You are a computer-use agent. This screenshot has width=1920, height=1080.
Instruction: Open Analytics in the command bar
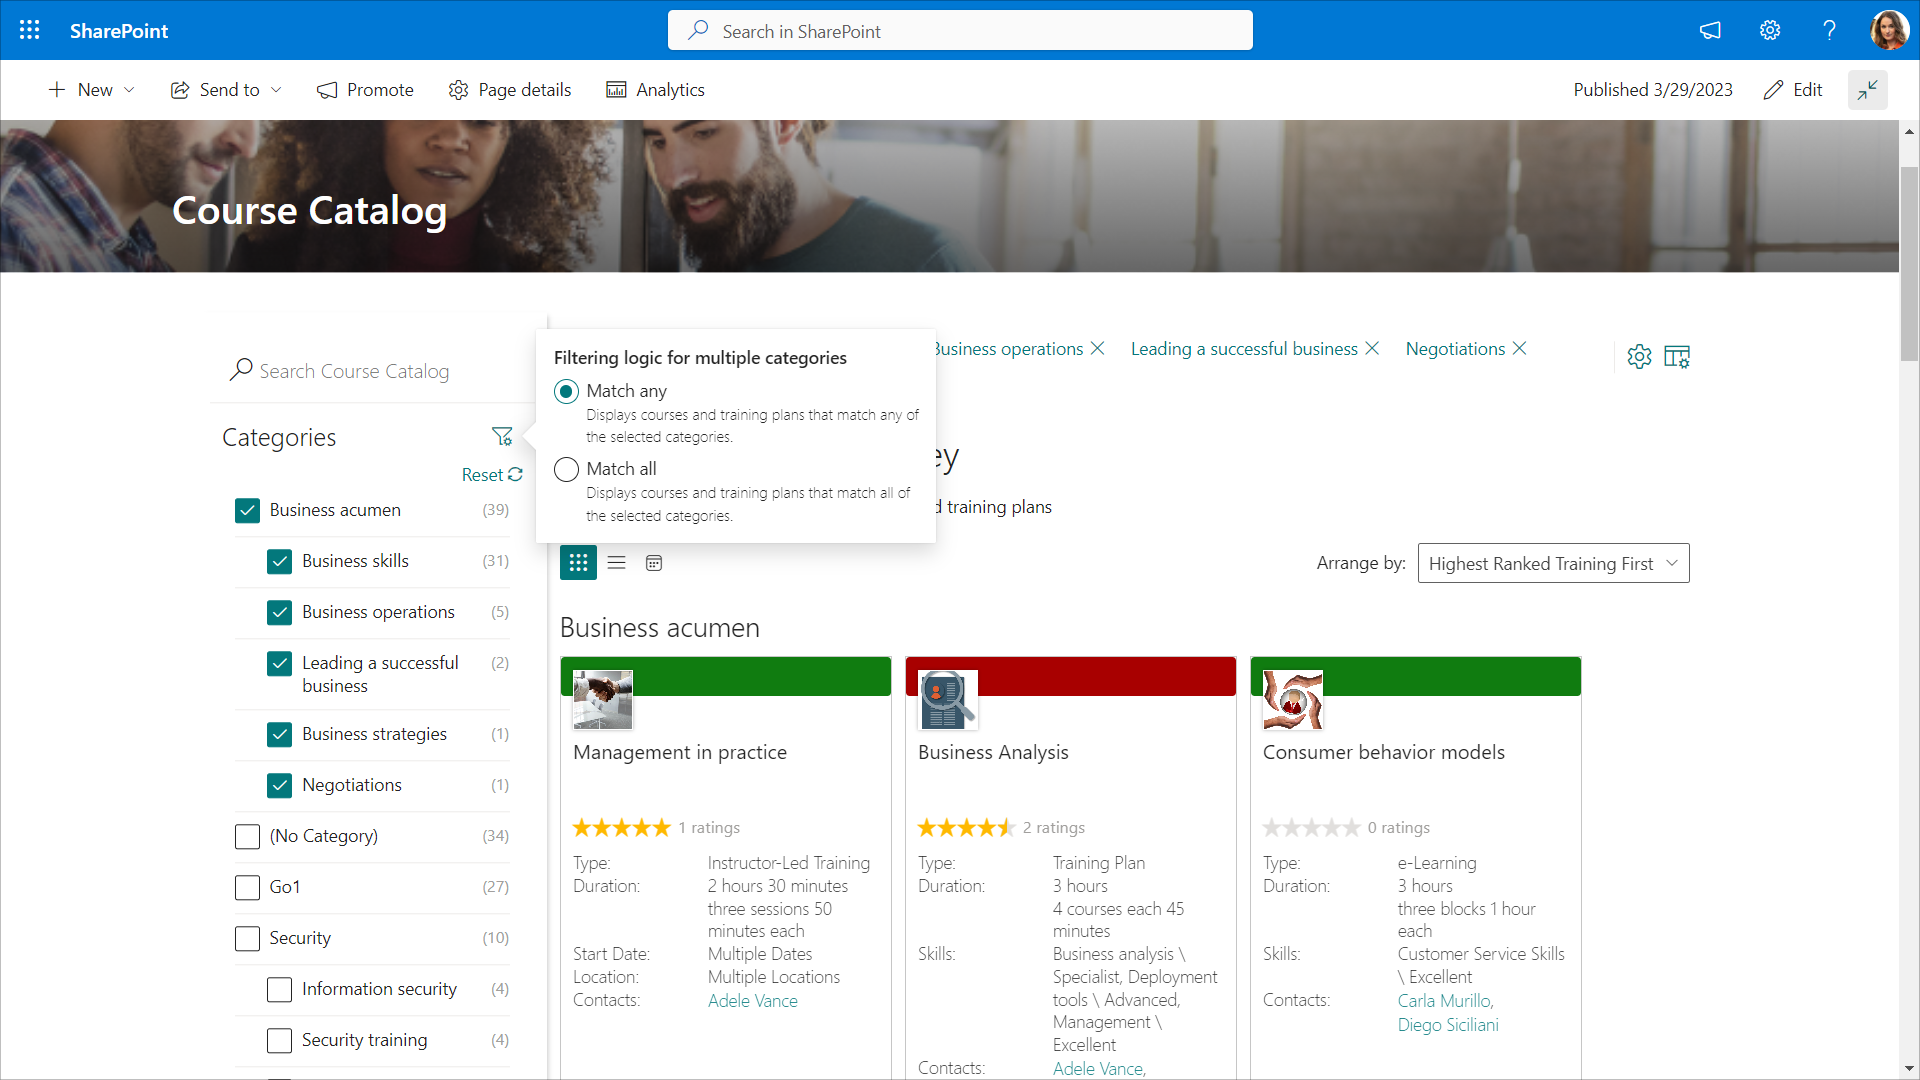coord(656,90)
